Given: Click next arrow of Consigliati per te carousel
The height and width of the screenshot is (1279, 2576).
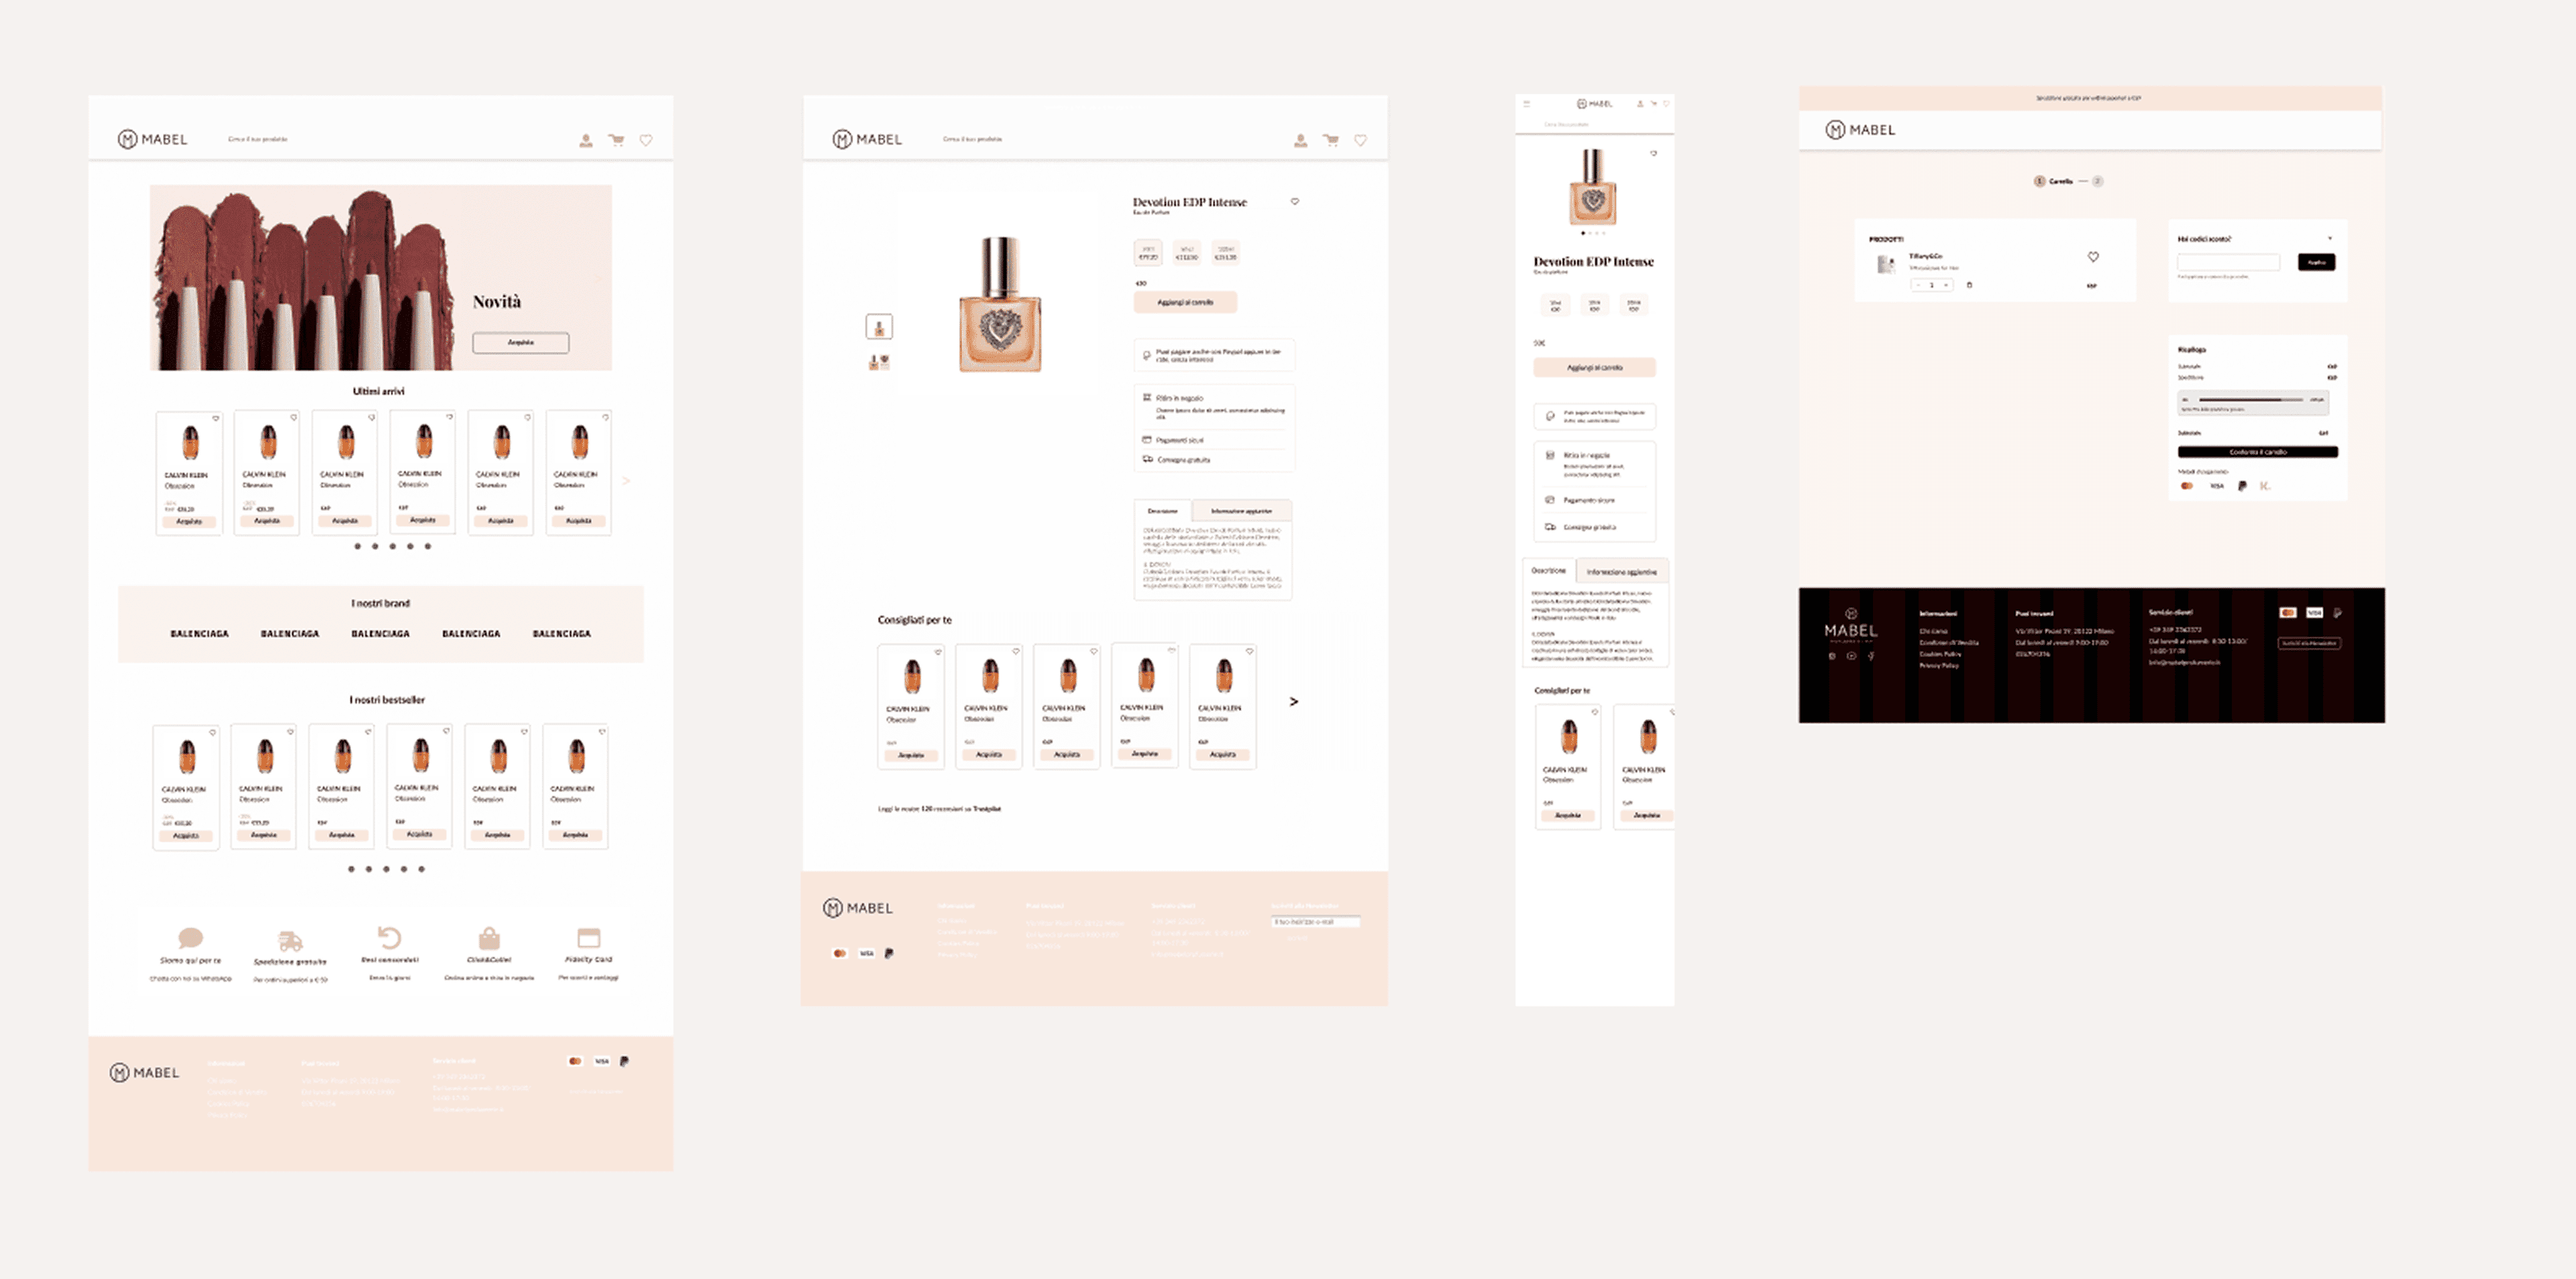Looking at the screenshot, I should tap(1293, 701).
